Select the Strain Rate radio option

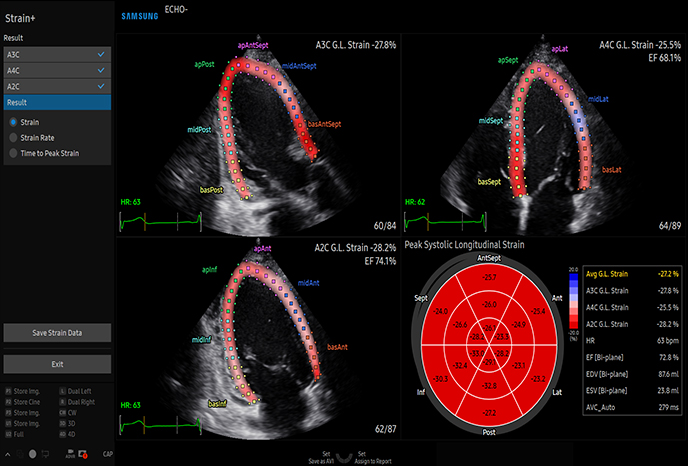(12, 137)
